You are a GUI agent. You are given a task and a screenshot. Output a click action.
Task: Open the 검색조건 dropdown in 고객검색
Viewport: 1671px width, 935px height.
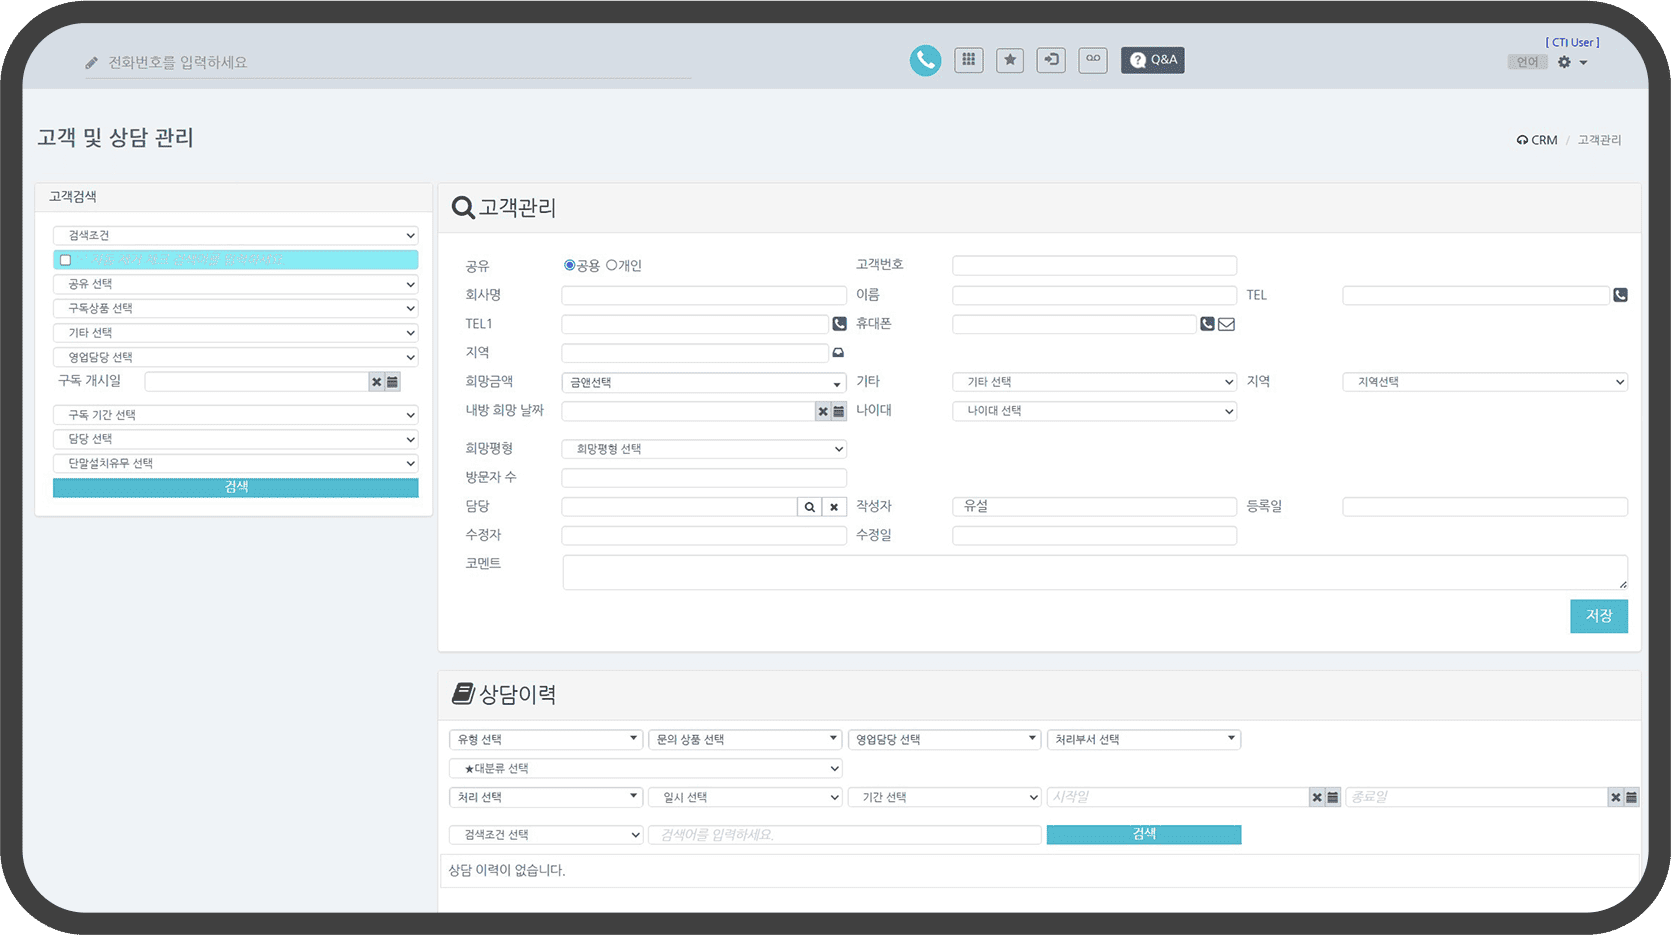pyautogui.click(x=236, y=236)
